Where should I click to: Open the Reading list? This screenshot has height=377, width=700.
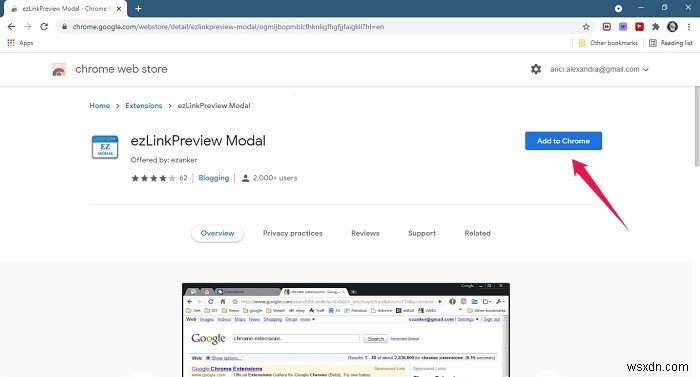[x=671, y=43]
